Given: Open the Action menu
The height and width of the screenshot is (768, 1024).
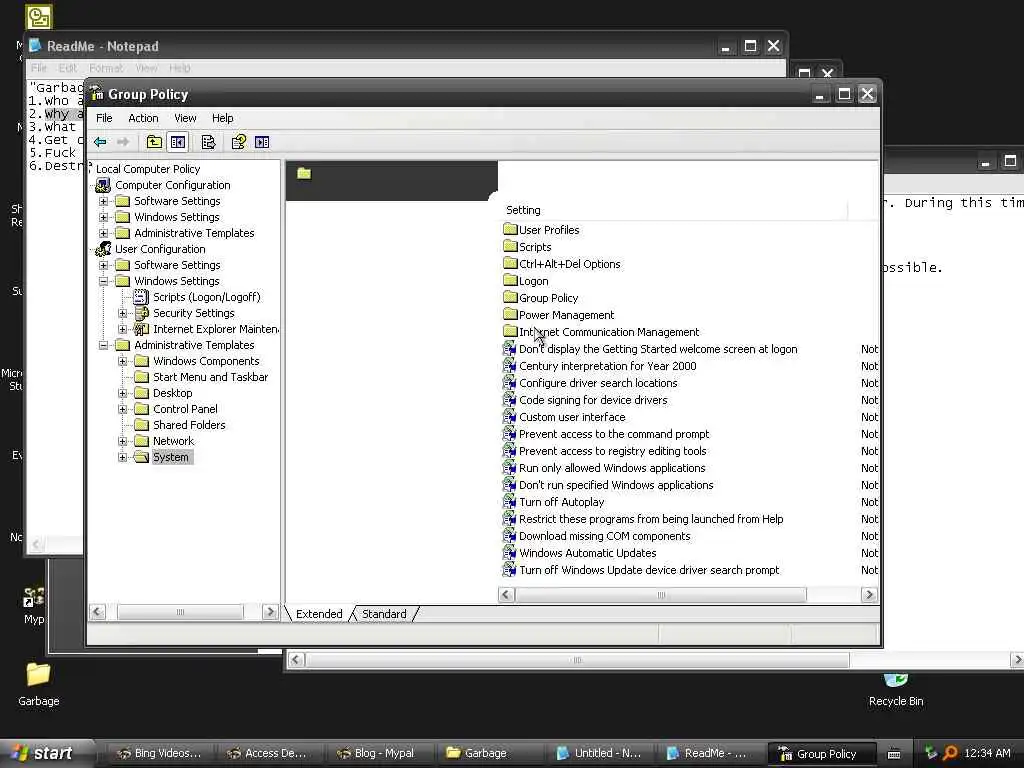Looking at the screenshot, I should pyautogui.click(x=143, y=118).
